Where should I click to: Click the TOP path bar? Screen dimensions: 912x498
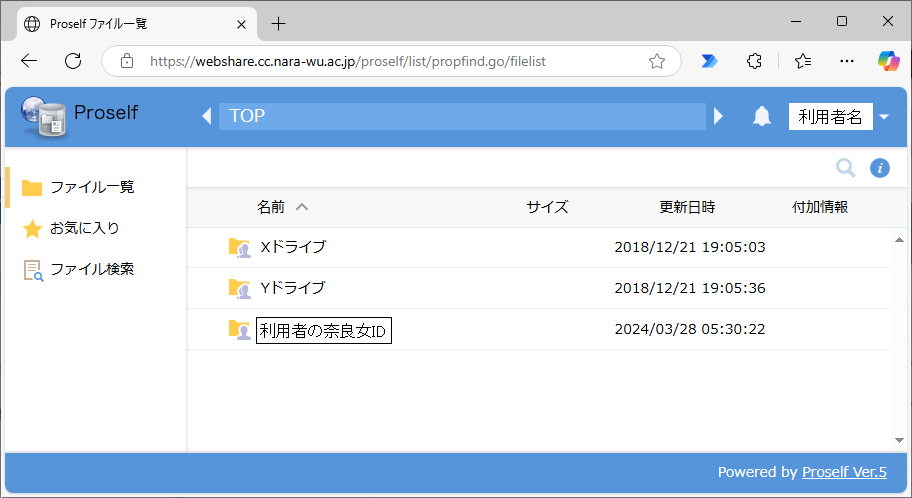(462, 116)
